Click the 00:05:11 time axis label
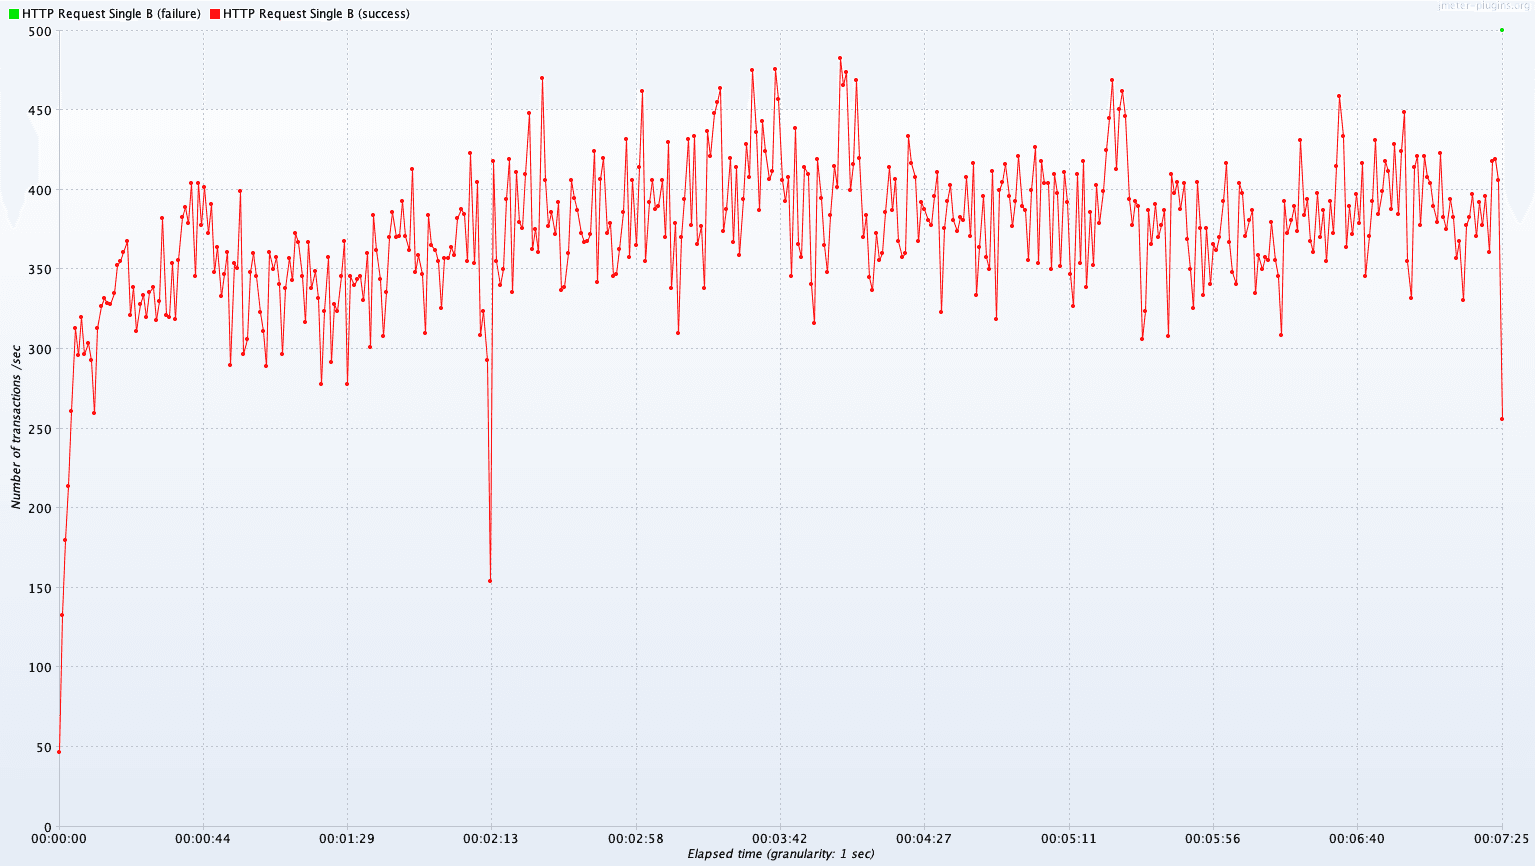Image resolution: width=1535 pixels, height=866 pixels. pos(1068,839)
